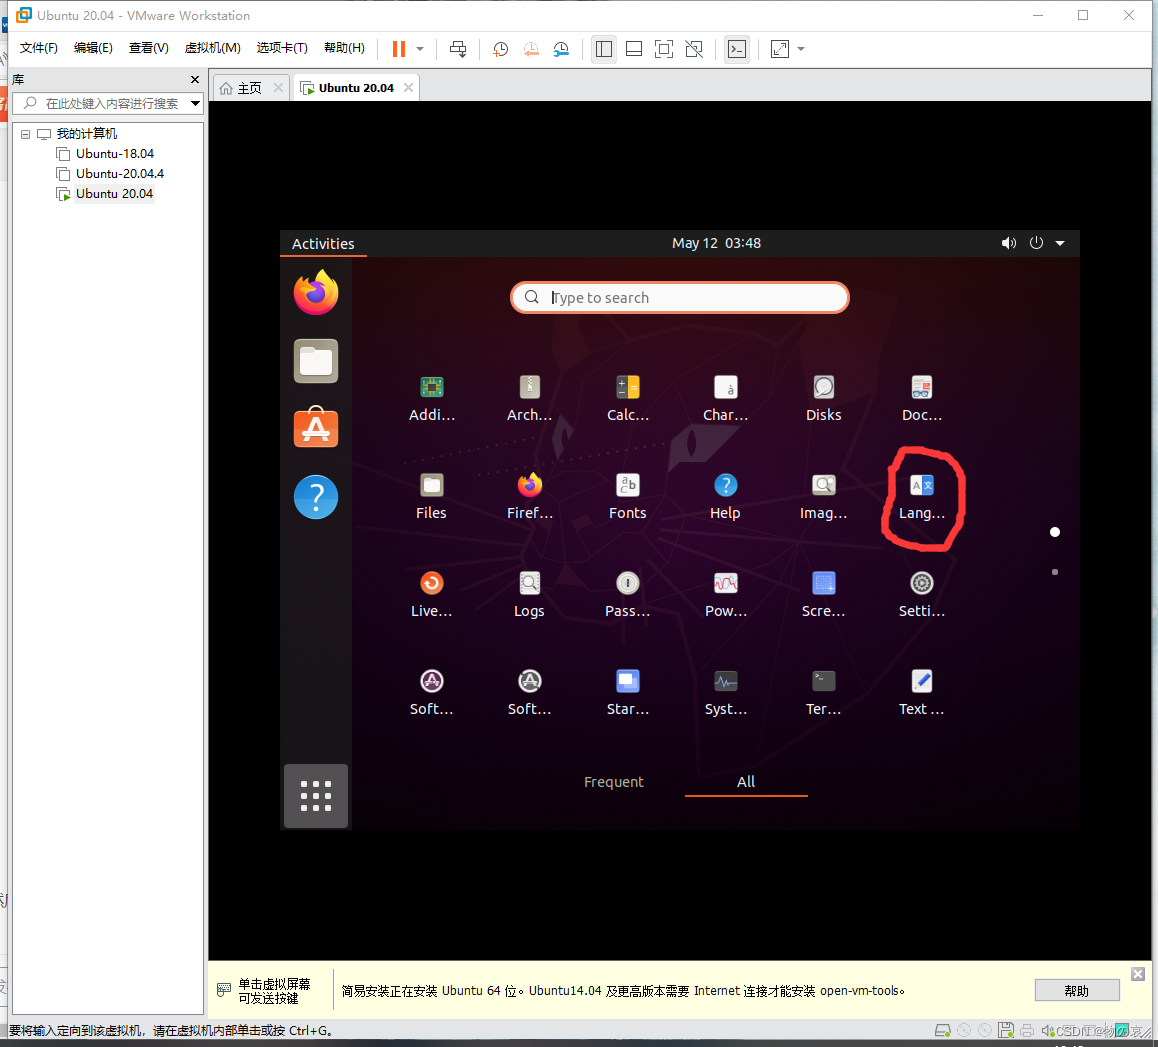
Task: Launch the Image Viewer app
Action: coord(823,486)
